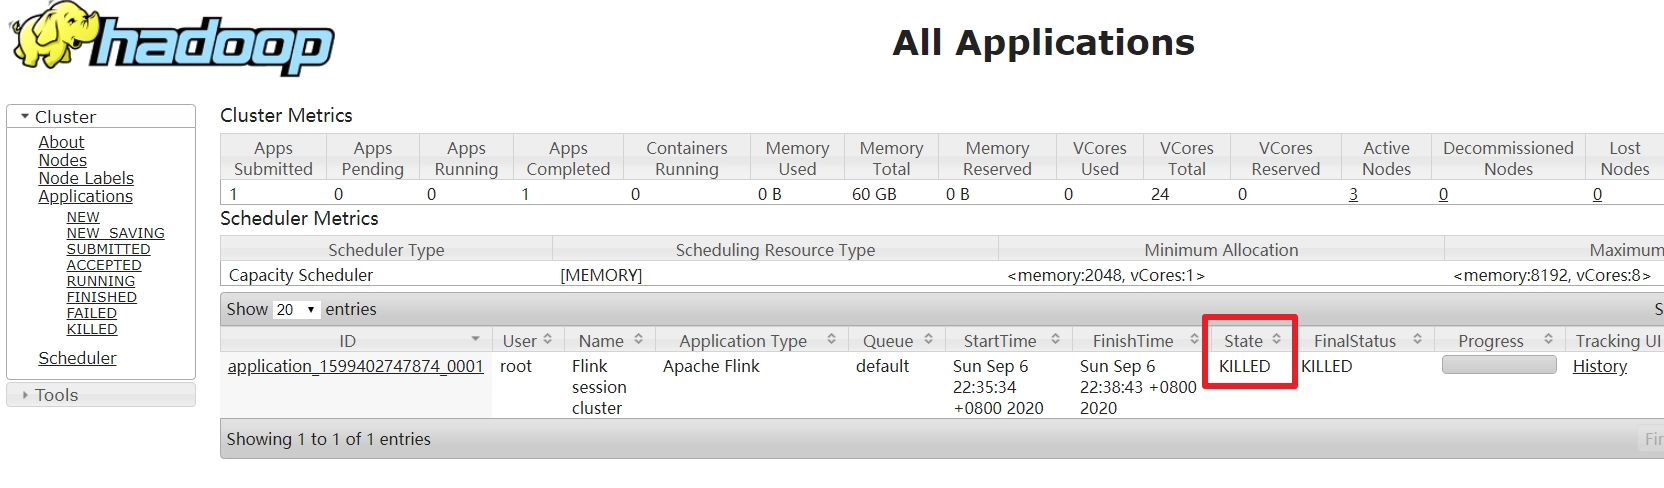The width and height of the screenshot is (1664, 488).
Task: Click the Name column sort arrows
Action: click(639, 340)
